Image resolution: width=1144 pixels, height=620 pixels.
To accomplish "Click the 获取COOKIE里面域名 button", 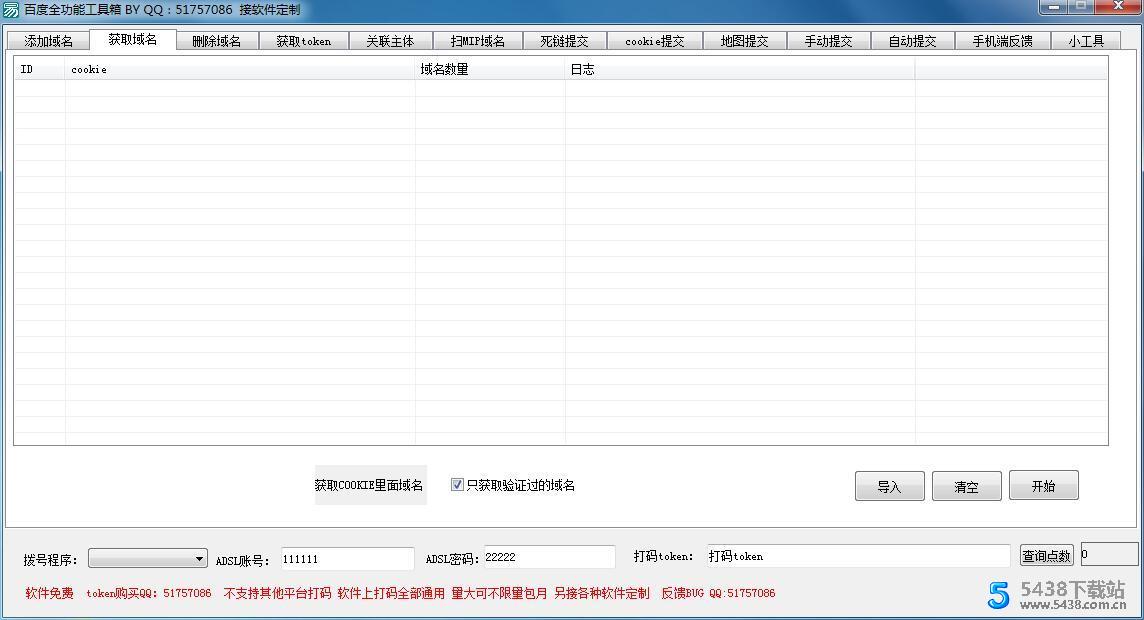I will [370, 485].
